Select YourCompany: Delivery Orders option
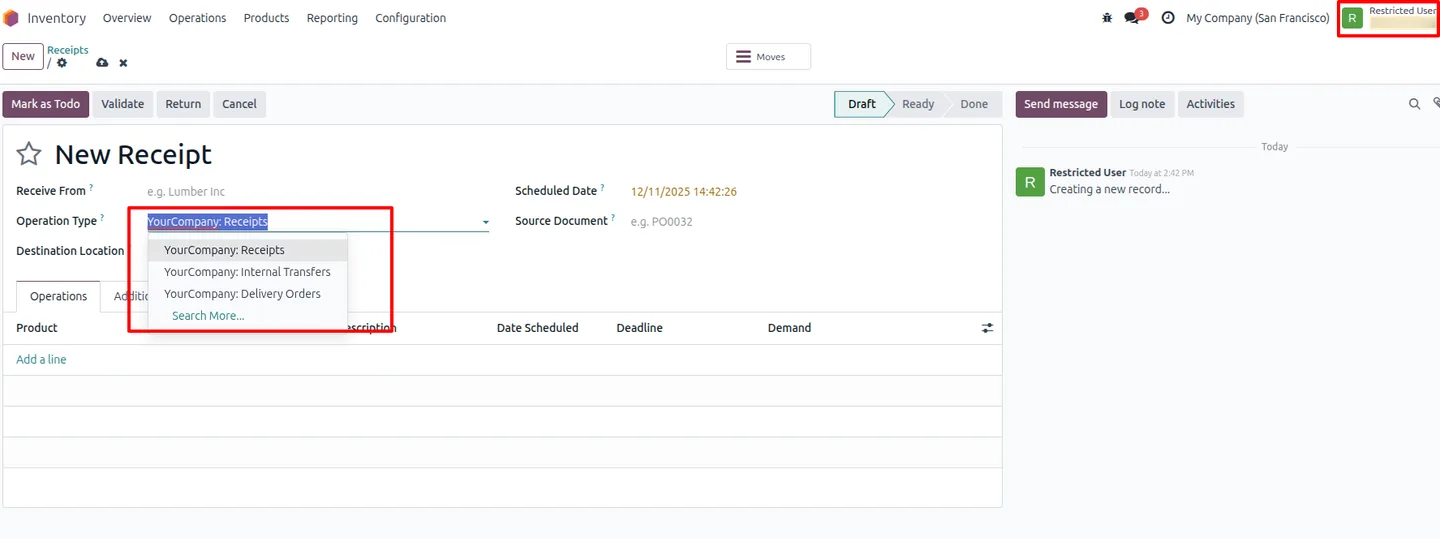1440x539 pixels. point(248,294)
